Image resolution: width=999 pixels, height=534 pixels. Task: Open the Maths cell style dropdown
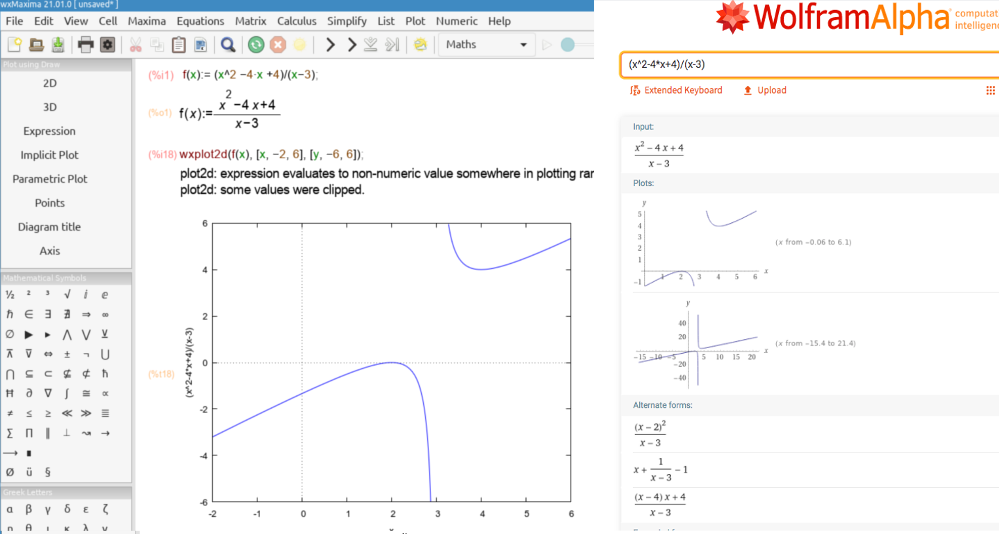pyautogui.click(x=485, y=45)
